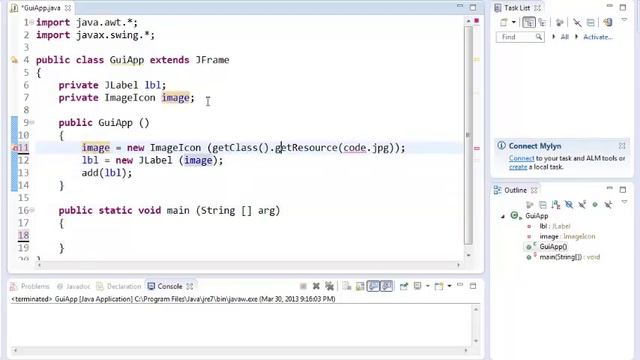The width and height of the screenshot is (640, 360).
Task: Toggle Hide Completed Tasks in Task List
Action: pos(577,22)
